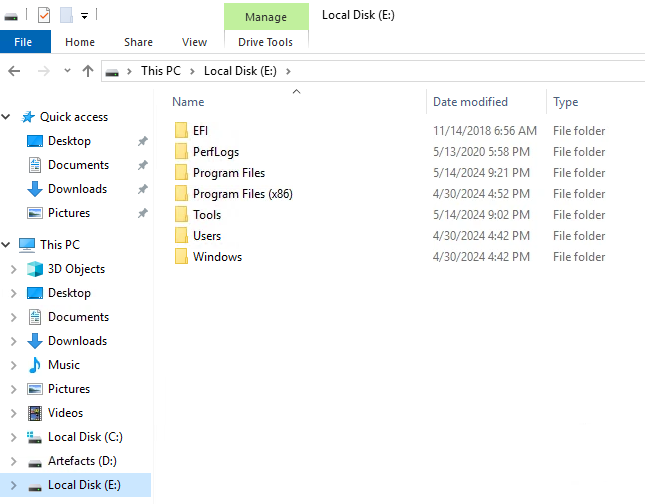
Task: Click the New folder icon in title bar
Action: pyautogui.click(x=66, y=15)
